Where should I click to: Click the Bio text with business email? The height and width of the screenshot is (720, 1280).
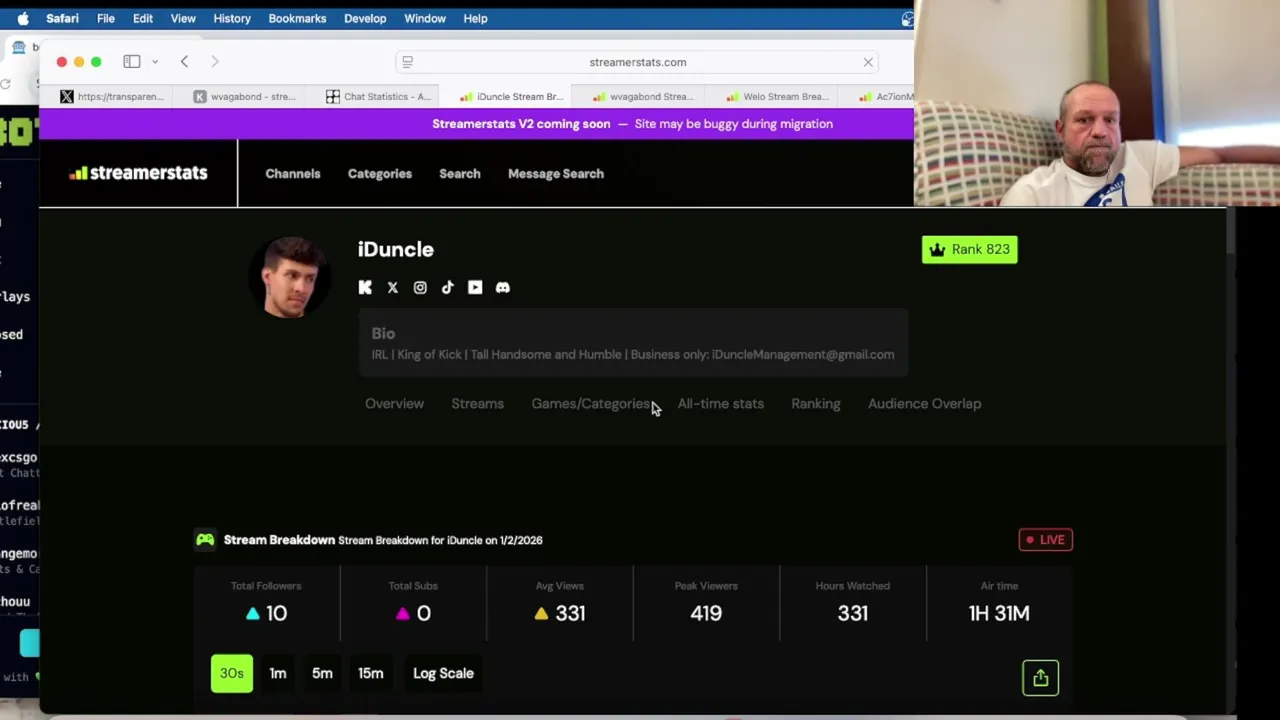(x=633, y=354)
